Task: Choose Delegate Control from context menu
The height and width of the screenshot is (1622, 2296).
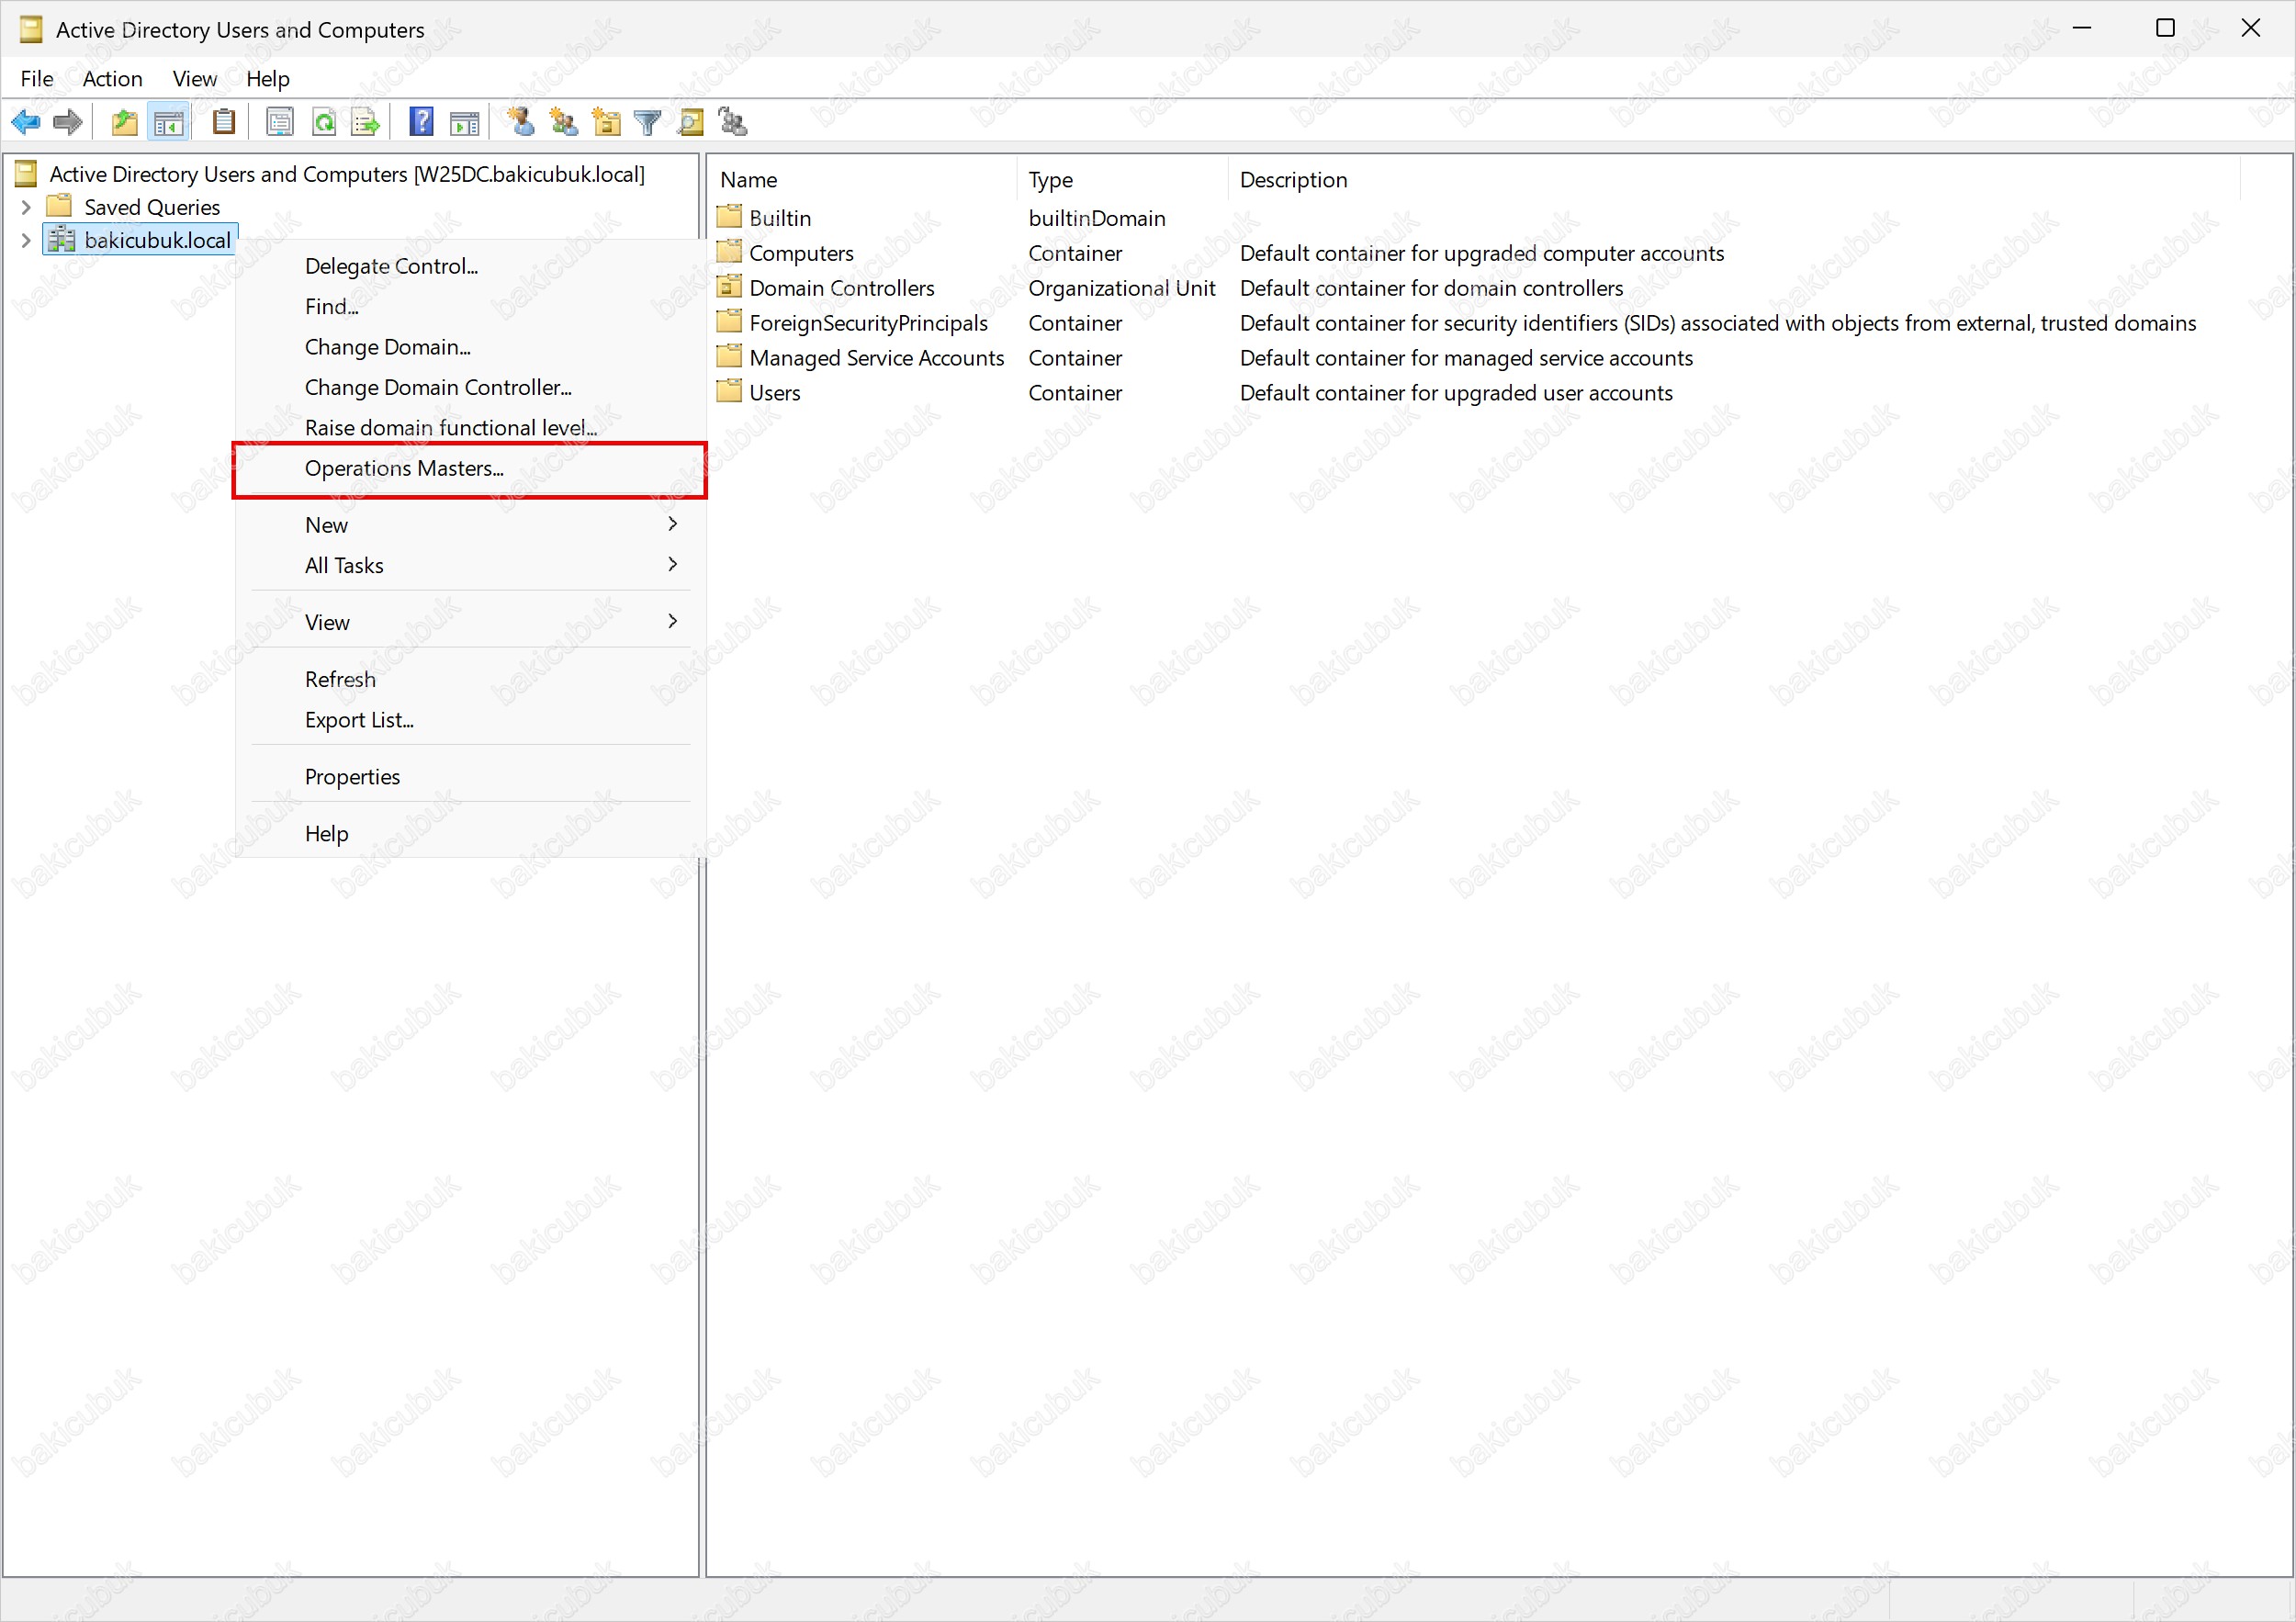Action: click(x=470, y=266)
